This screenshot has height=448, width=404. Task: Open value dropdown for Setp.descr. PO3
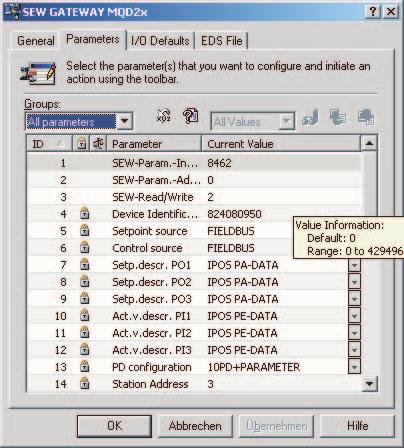coord(354,299)
